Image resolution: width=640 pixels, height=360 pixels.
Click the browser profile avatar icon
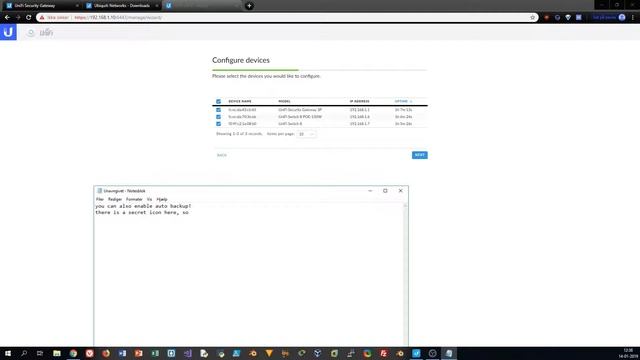(622, 18)
